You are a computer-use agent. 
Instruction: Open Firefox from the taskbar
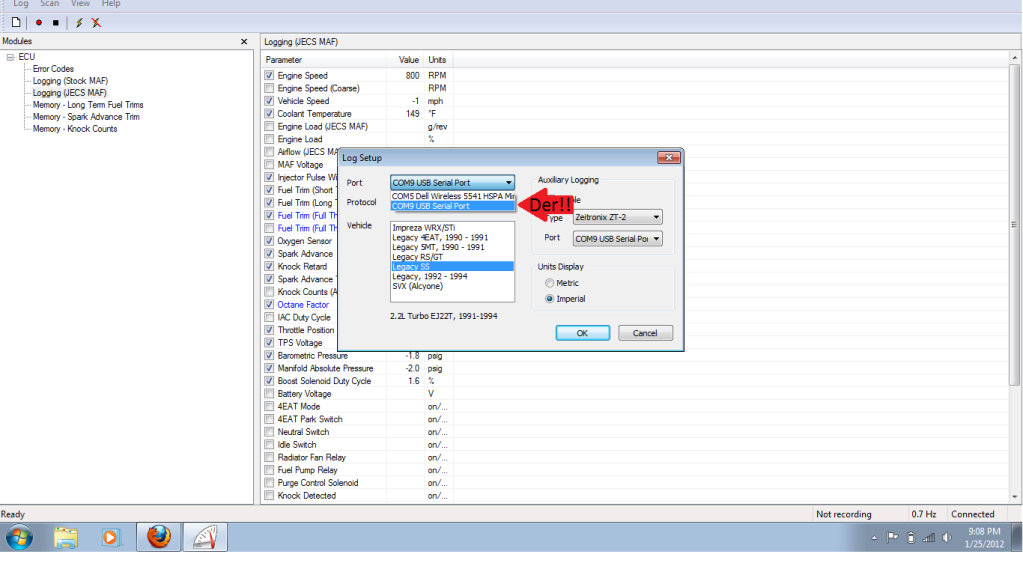[159, 537]
